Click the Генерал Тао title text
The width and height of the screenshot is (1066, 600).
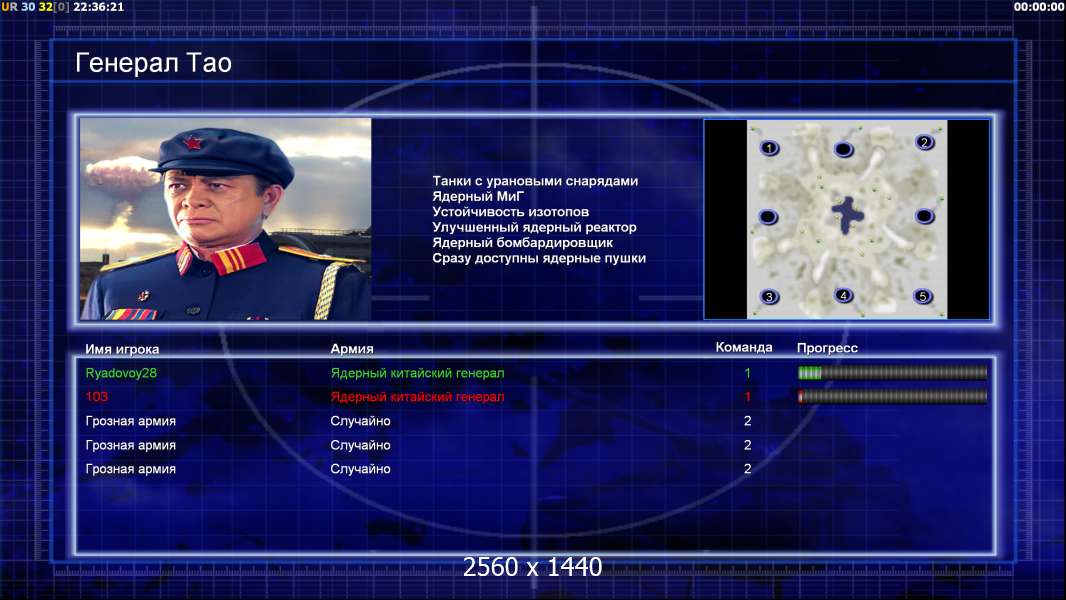point(154,63)
